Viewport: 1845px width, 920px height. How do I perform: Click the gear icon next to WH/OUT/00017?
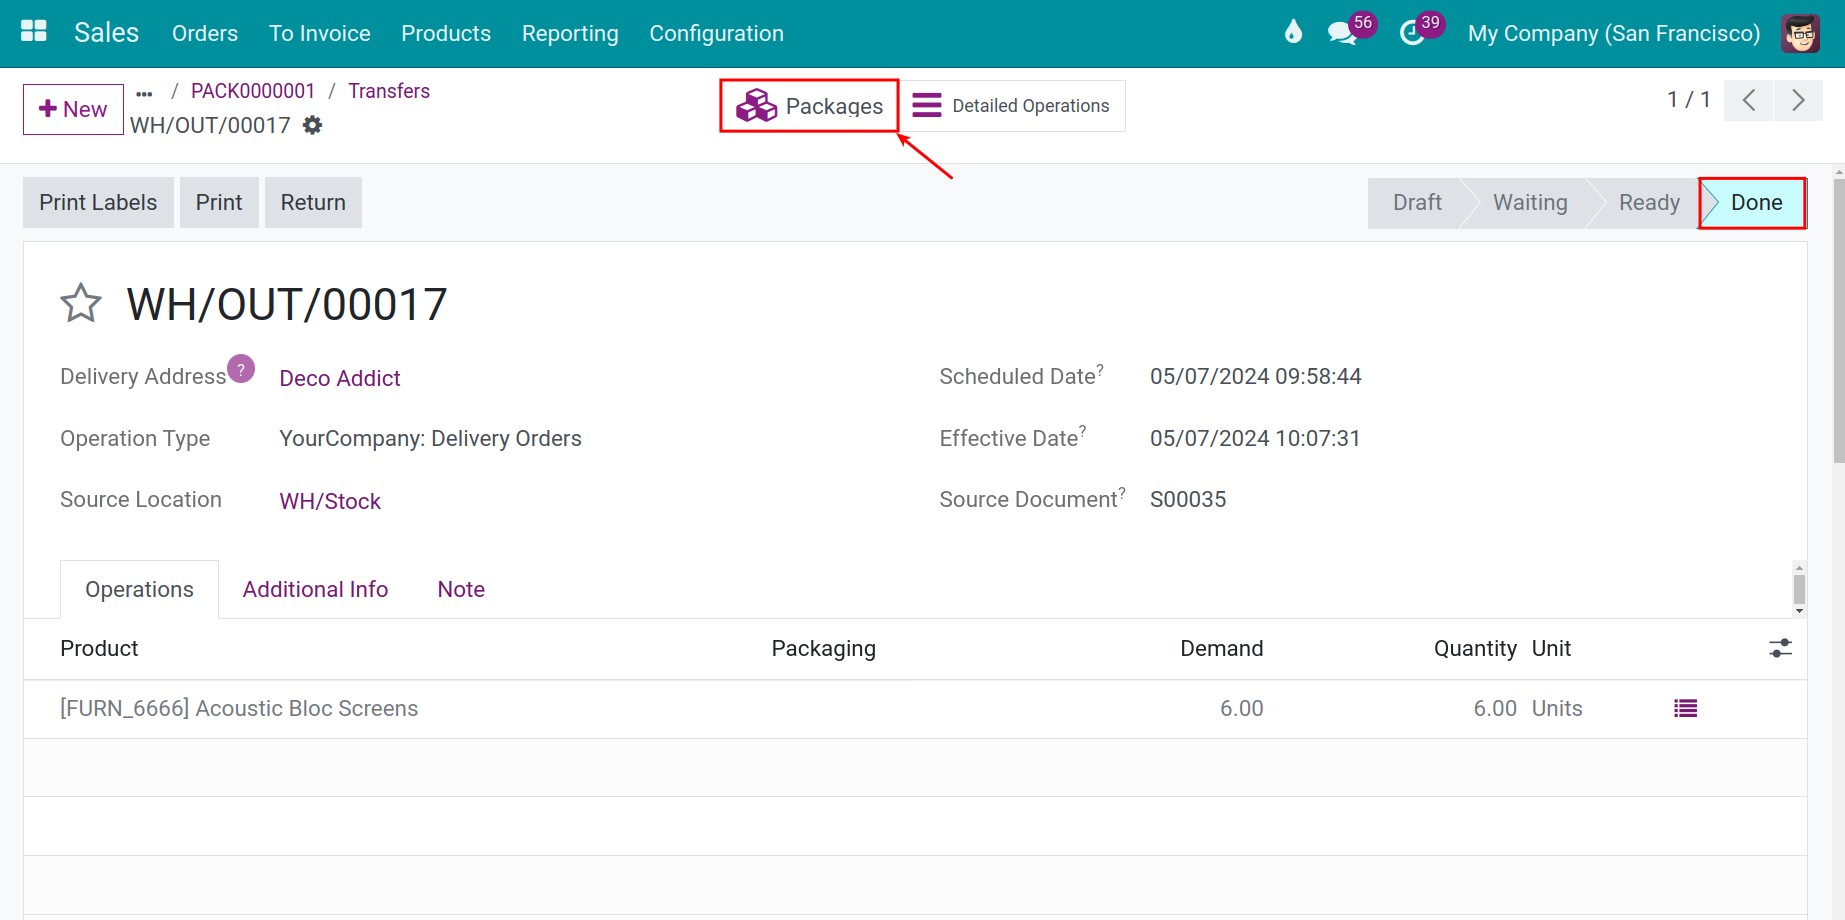click(x=313, y=125)
